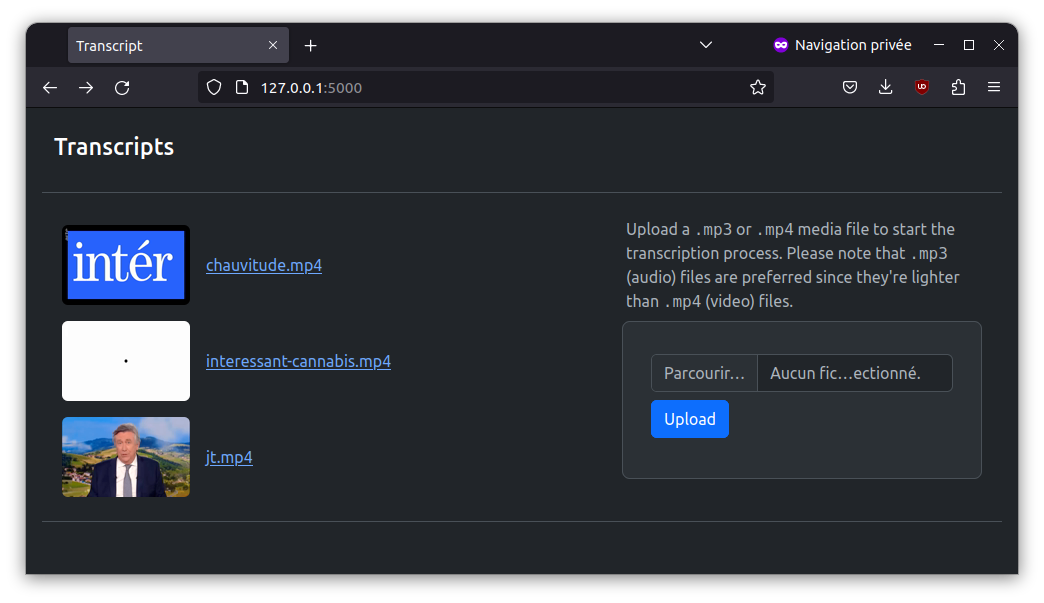This screenshot has width=1044, height=603.
Task: Reload the current page
Action: coord(122,88)
